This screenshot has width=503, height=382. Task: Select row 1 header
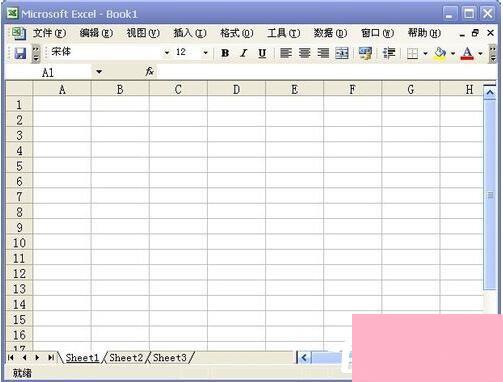(19, 105)
